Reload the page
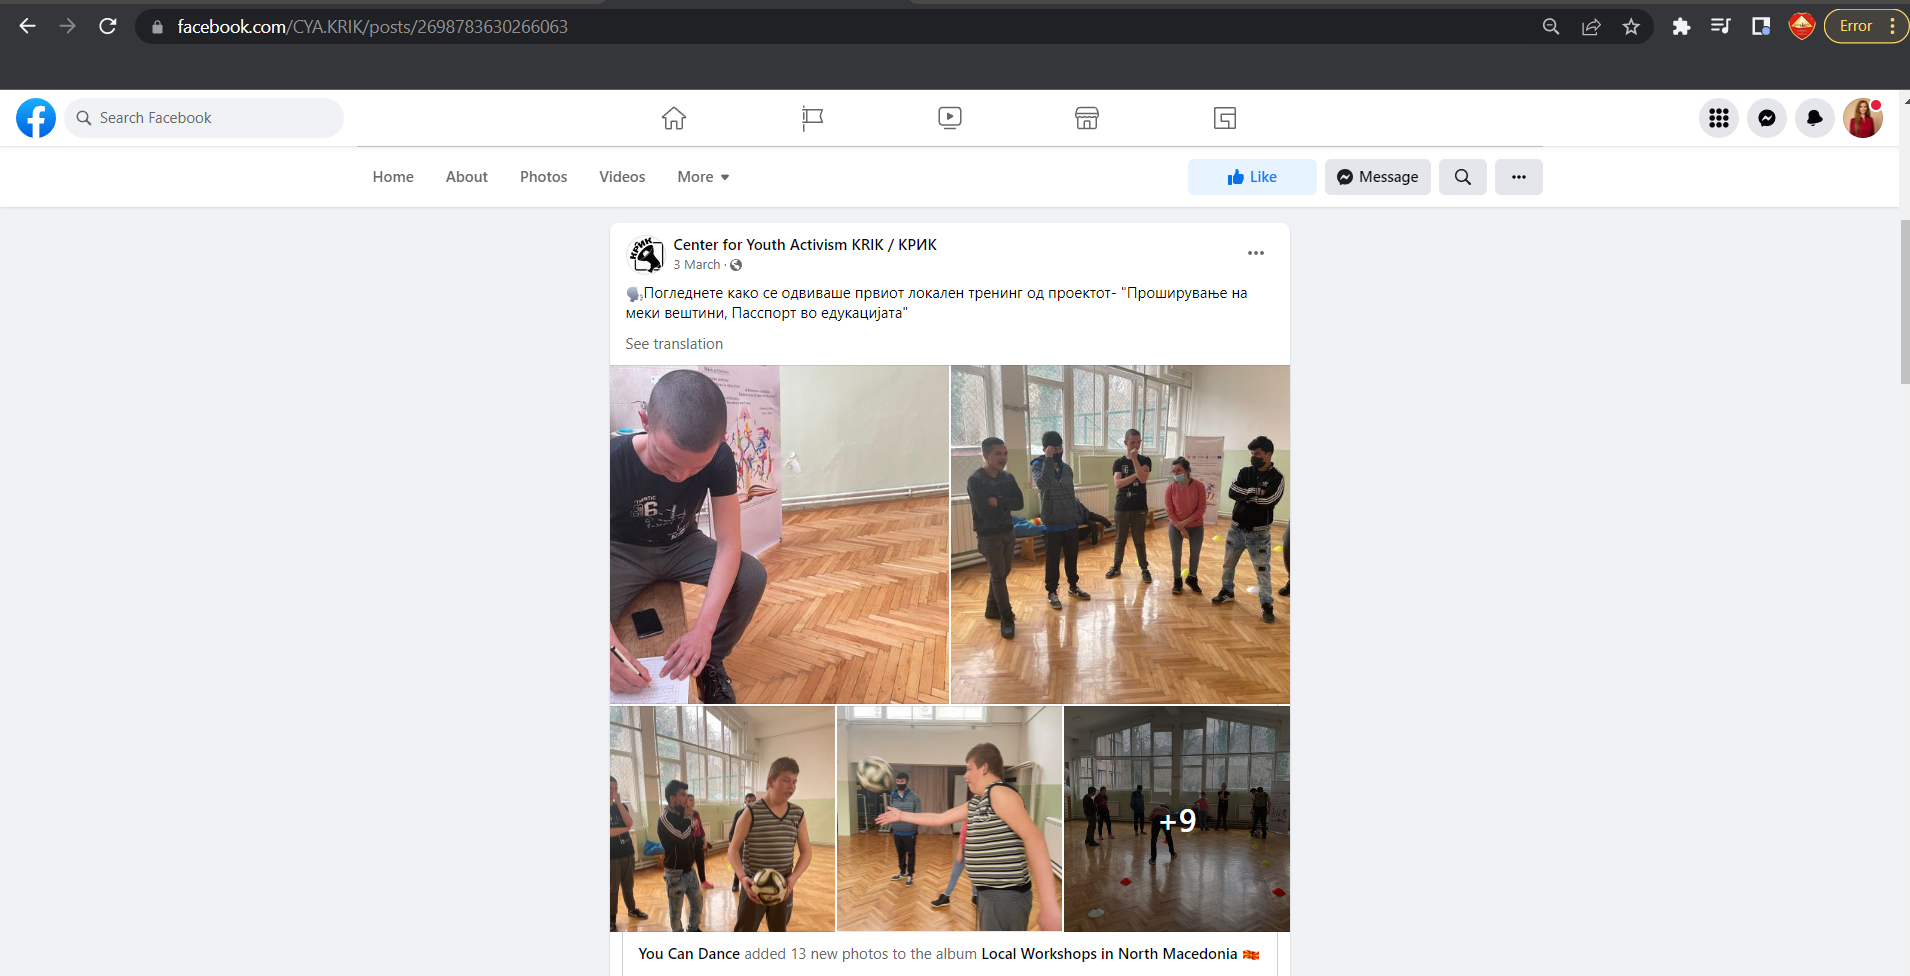 click(x=108, y=26)
